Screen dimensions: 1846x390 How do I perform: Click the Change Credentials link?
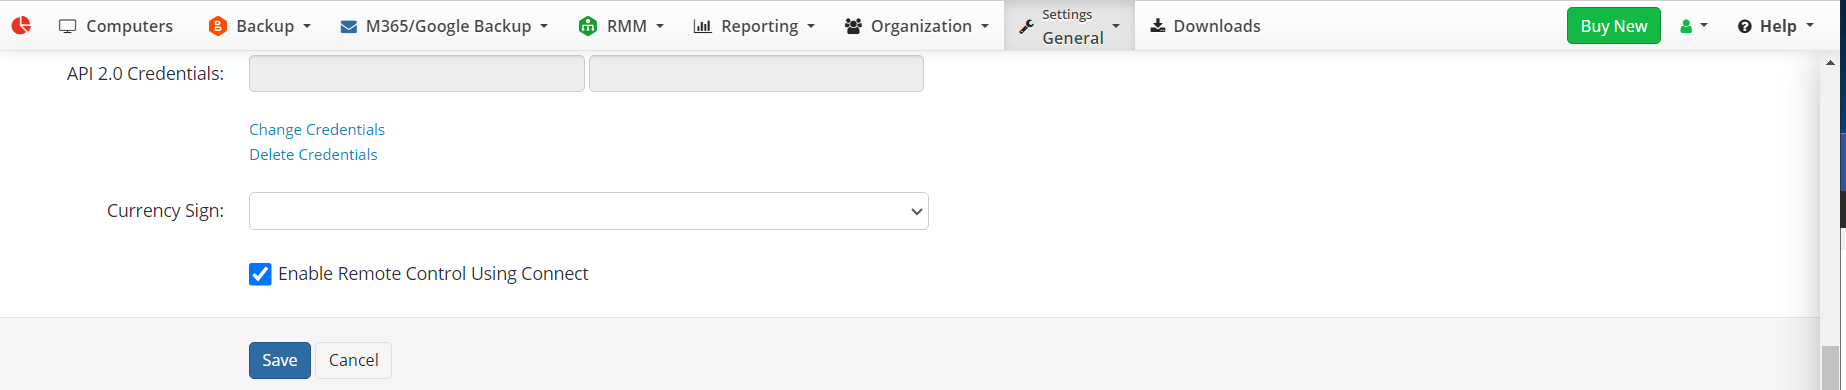pos(317,130)
